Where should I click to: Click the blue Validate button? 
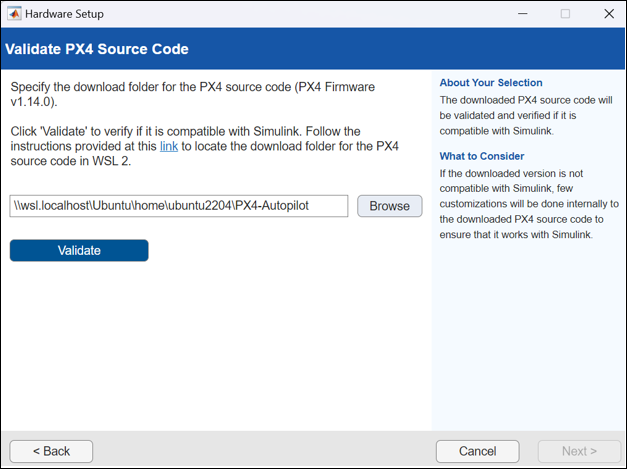79,250
